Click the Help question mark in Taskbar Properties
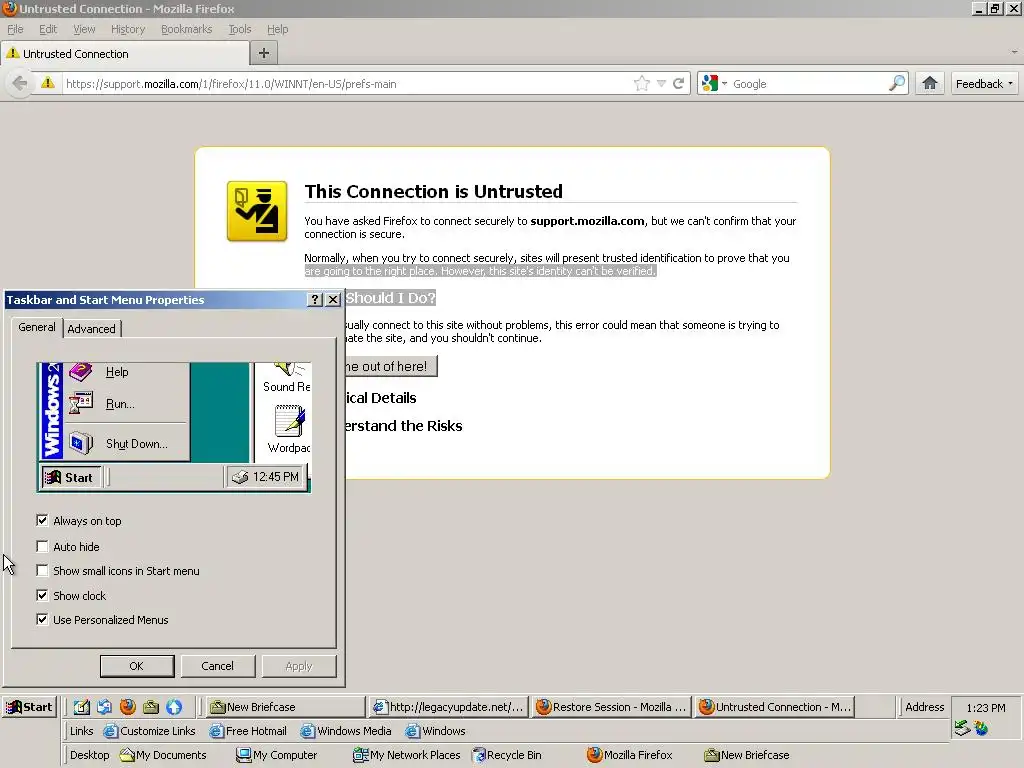This screenshot has width=1024, height=768. pyautogui.click(x=314, y=300)
